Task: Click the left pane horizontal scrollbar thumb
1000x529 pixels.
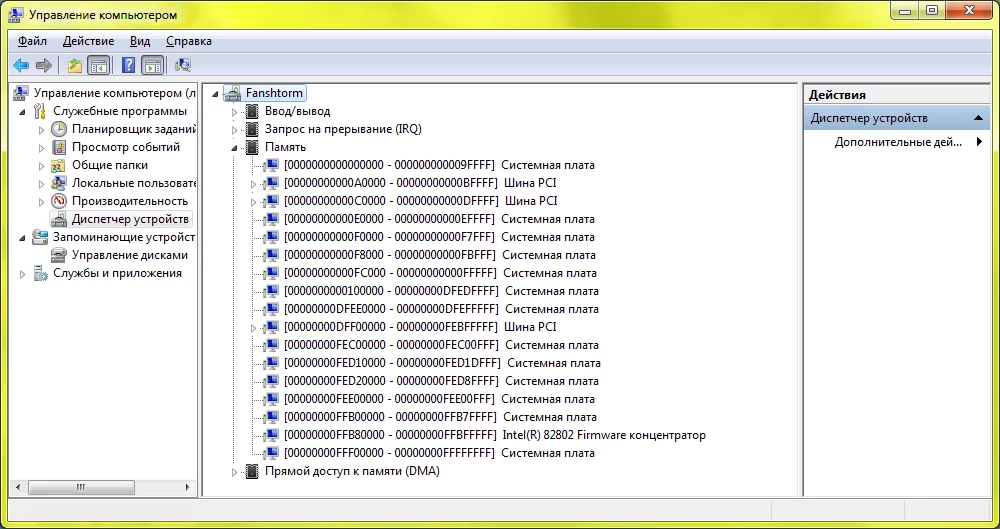Action: pyautogui.click(x=82, y=488)
